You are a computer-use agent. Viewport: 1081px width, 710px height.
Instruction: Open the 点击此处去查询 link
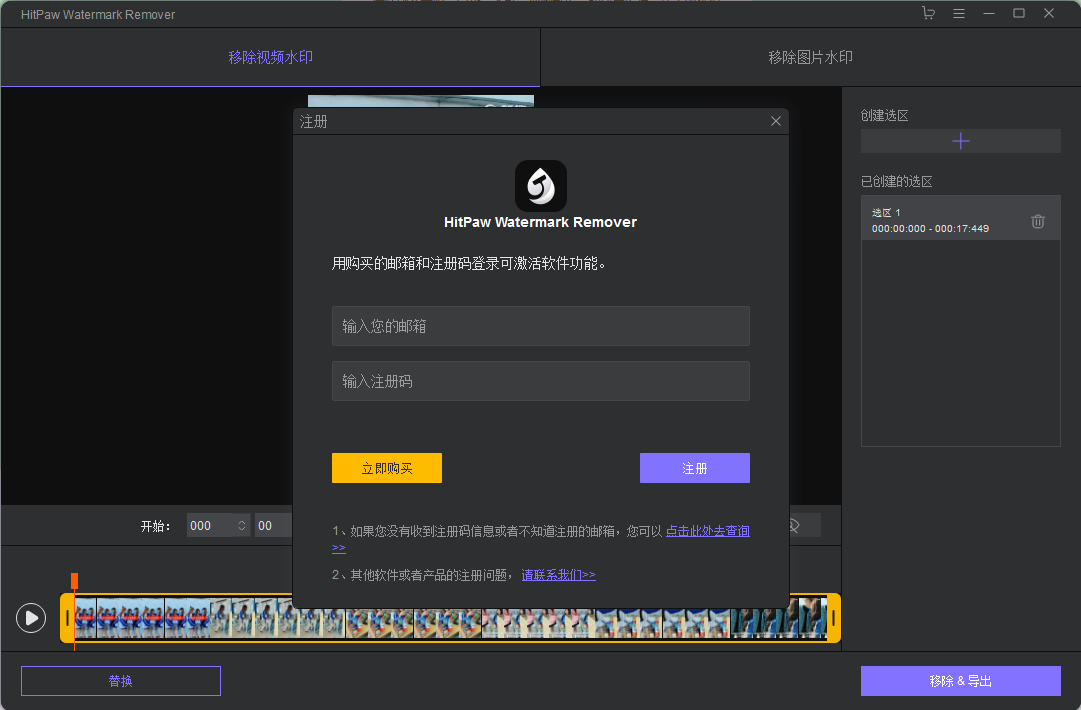tap(707, 531)
